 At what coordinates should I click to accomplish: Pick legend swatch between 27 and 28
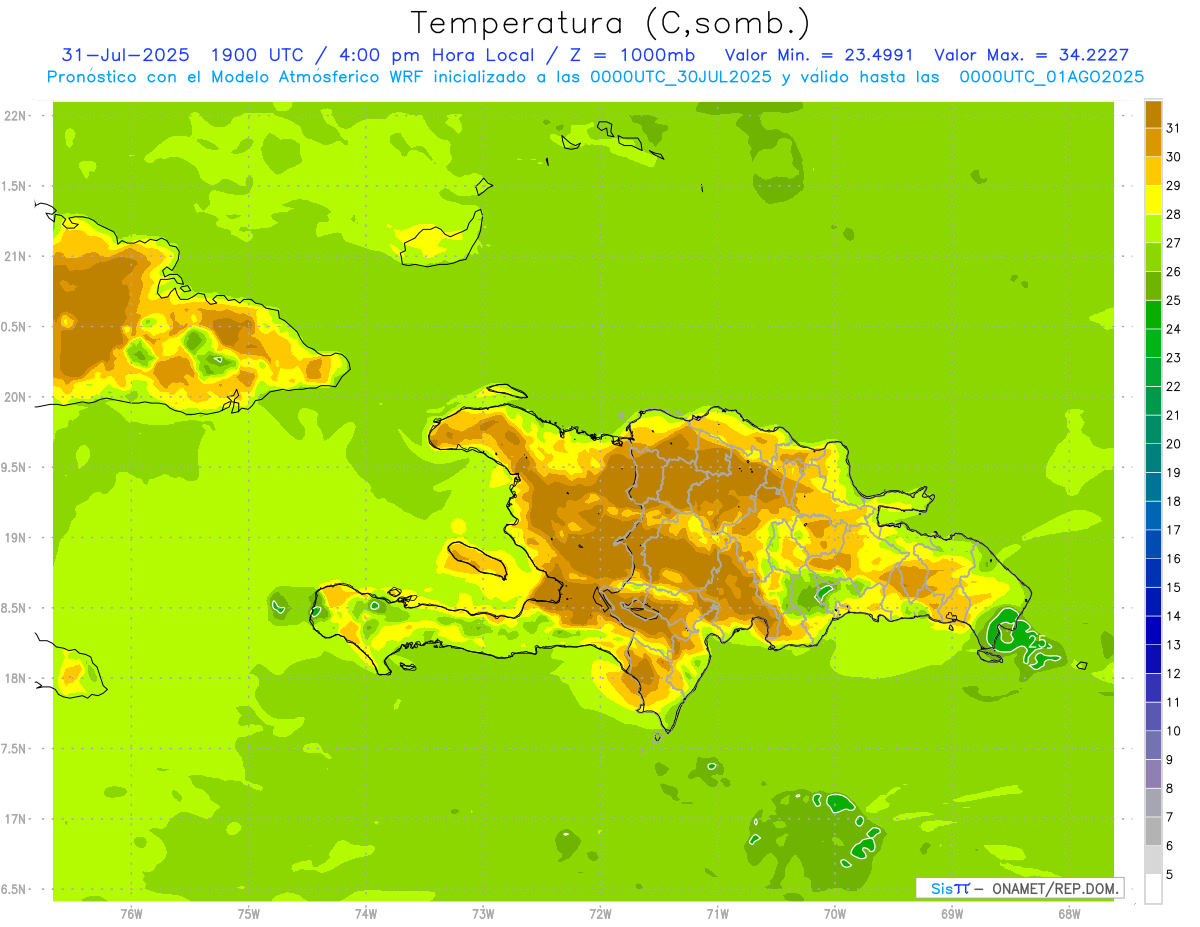tap(1153, 228)
